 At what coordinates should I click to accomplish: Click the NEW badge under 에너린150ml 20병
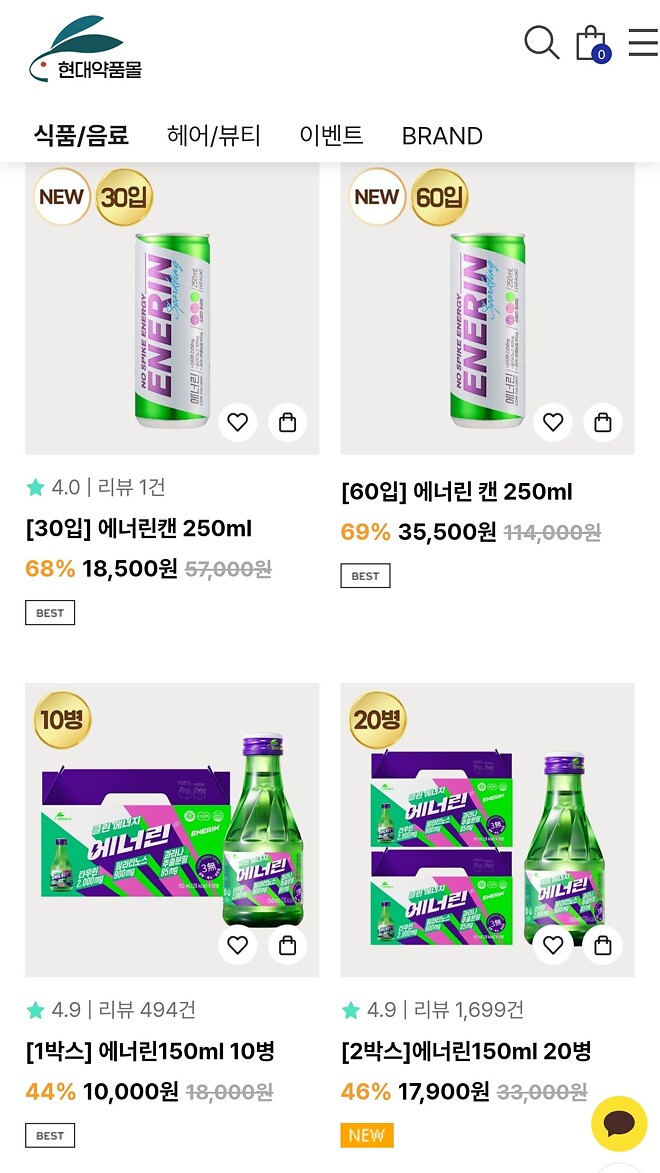(367, 1135)
